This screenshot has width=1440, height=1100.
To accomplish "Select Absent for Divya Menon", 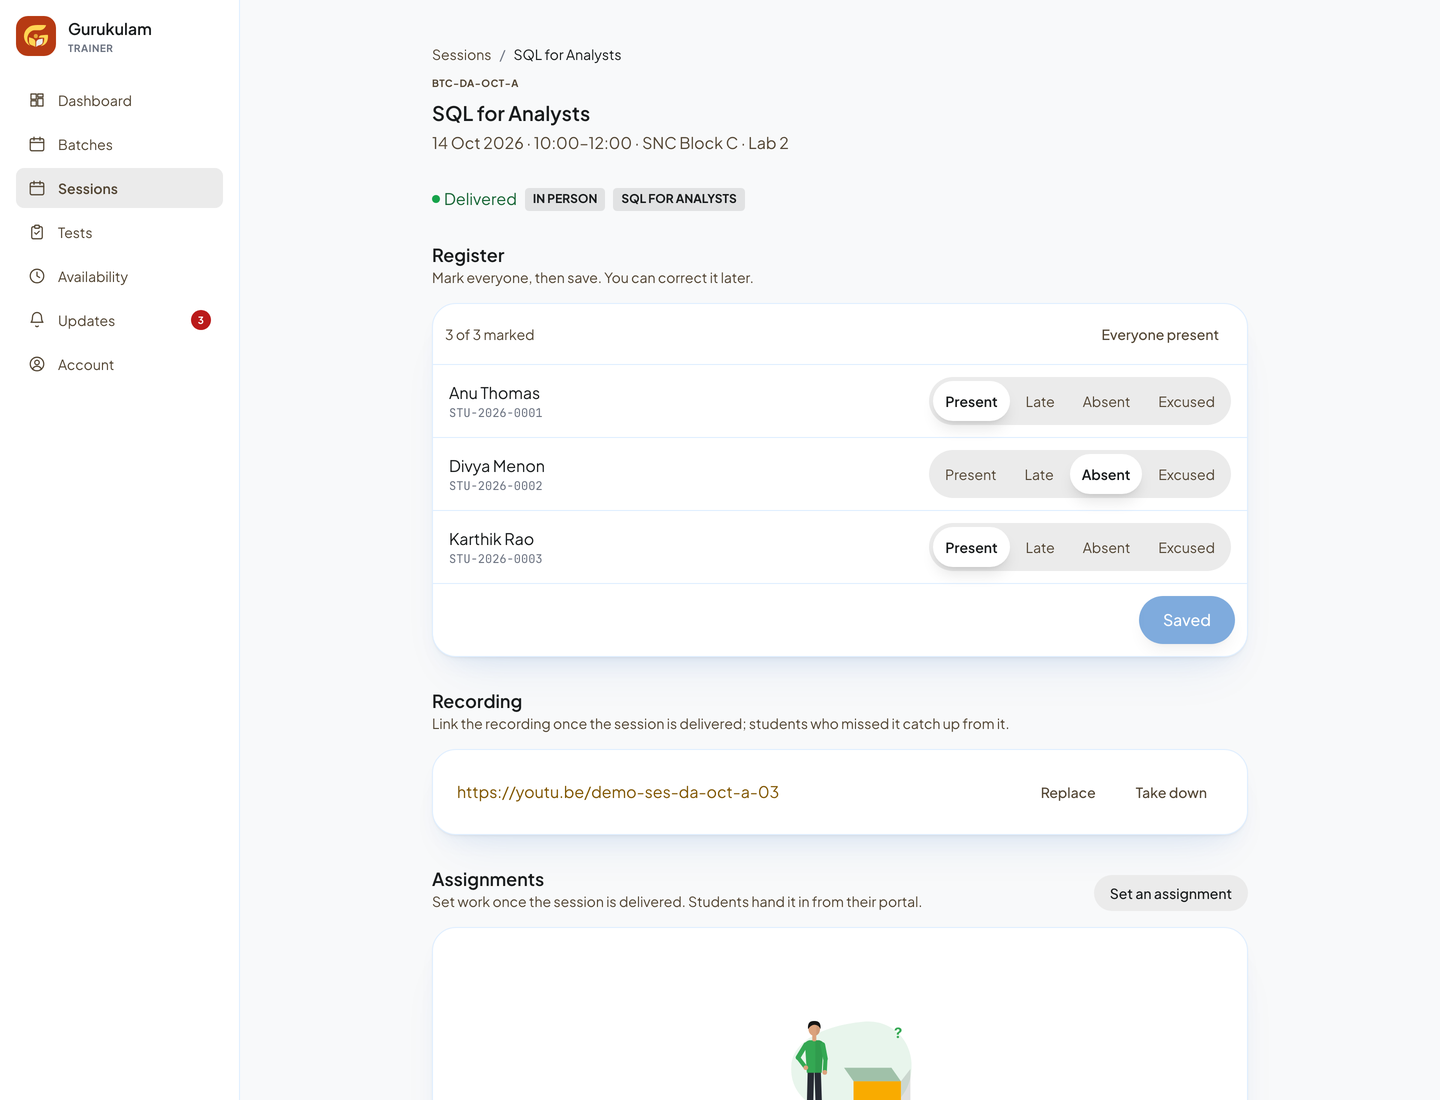I will [1106, 474].
